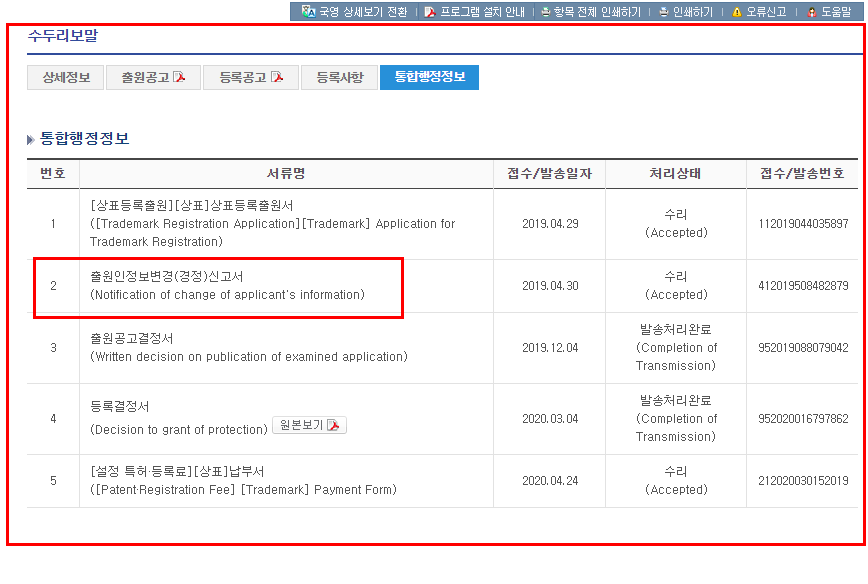
Task: Switch to the 등록사항 tab
Action: [339, 77]
